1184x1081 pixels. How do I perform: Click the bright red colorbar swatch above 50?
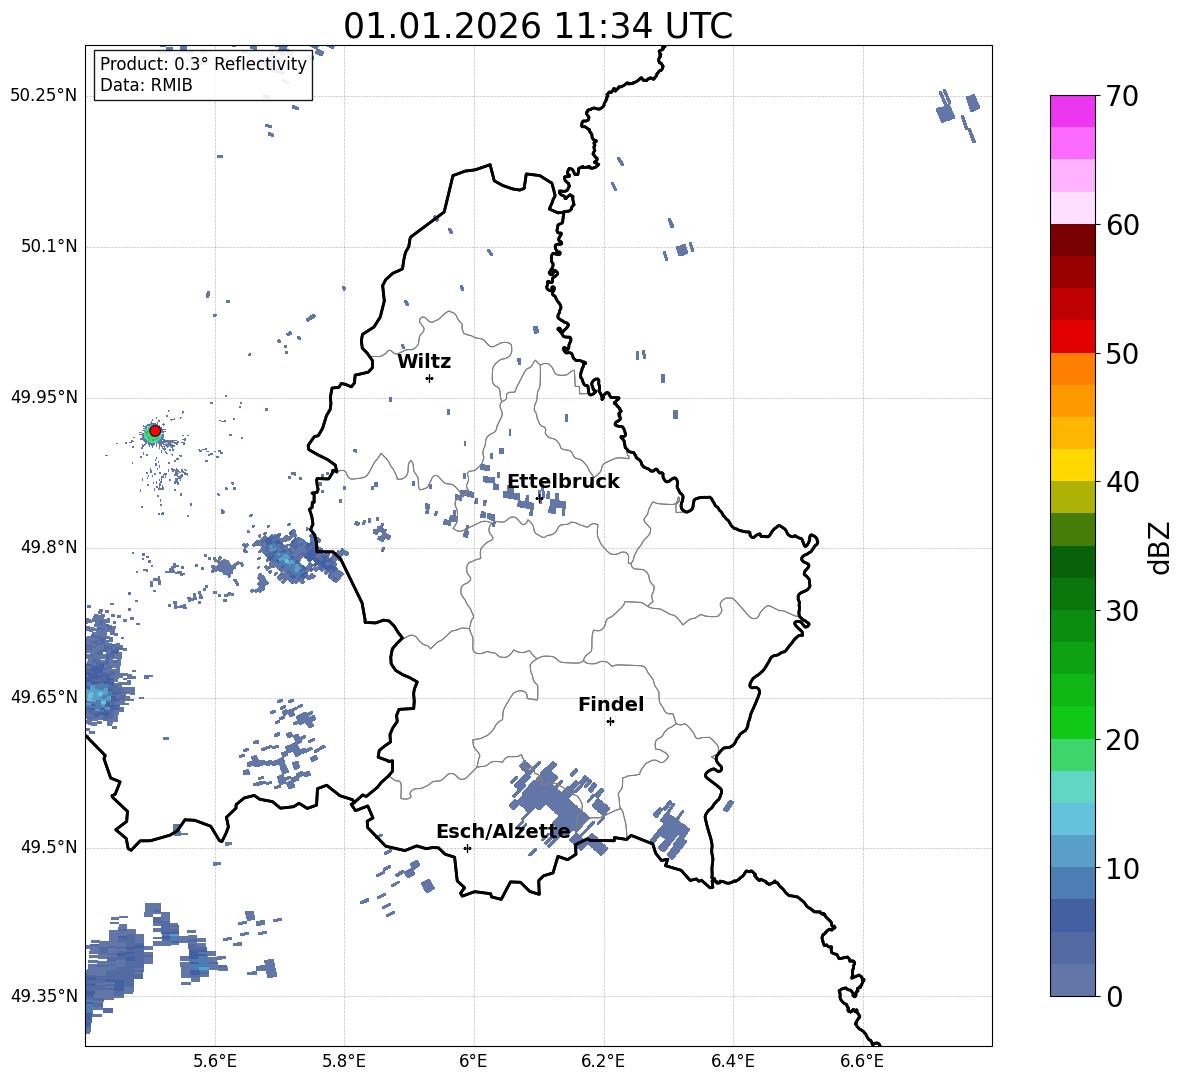pos(1072,337)
